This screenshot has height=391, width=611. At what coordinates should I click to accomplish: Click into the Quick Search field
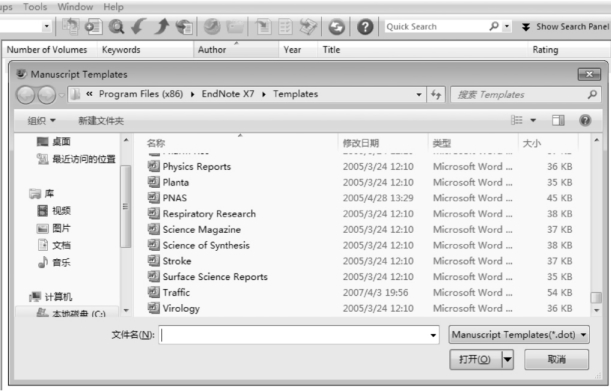(x=436, y=27)
